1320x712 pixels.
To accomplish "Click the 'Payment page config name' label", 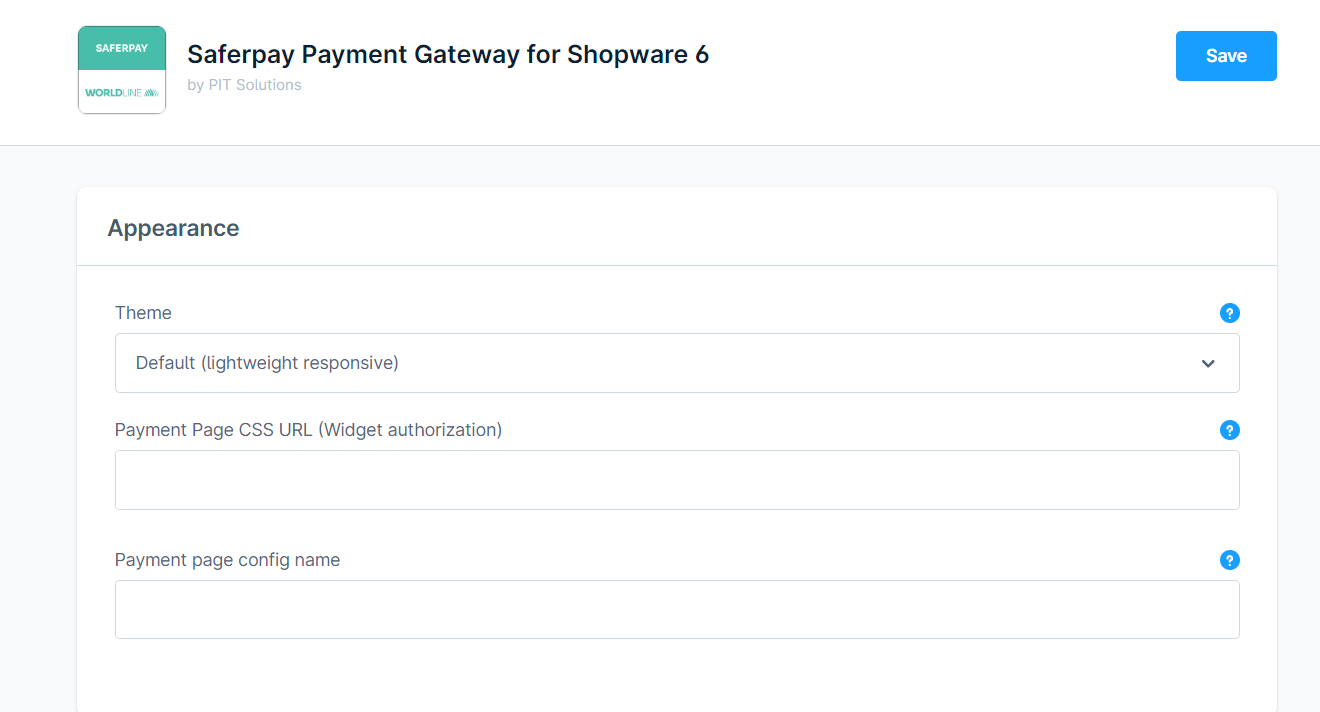I will point(227,560).
